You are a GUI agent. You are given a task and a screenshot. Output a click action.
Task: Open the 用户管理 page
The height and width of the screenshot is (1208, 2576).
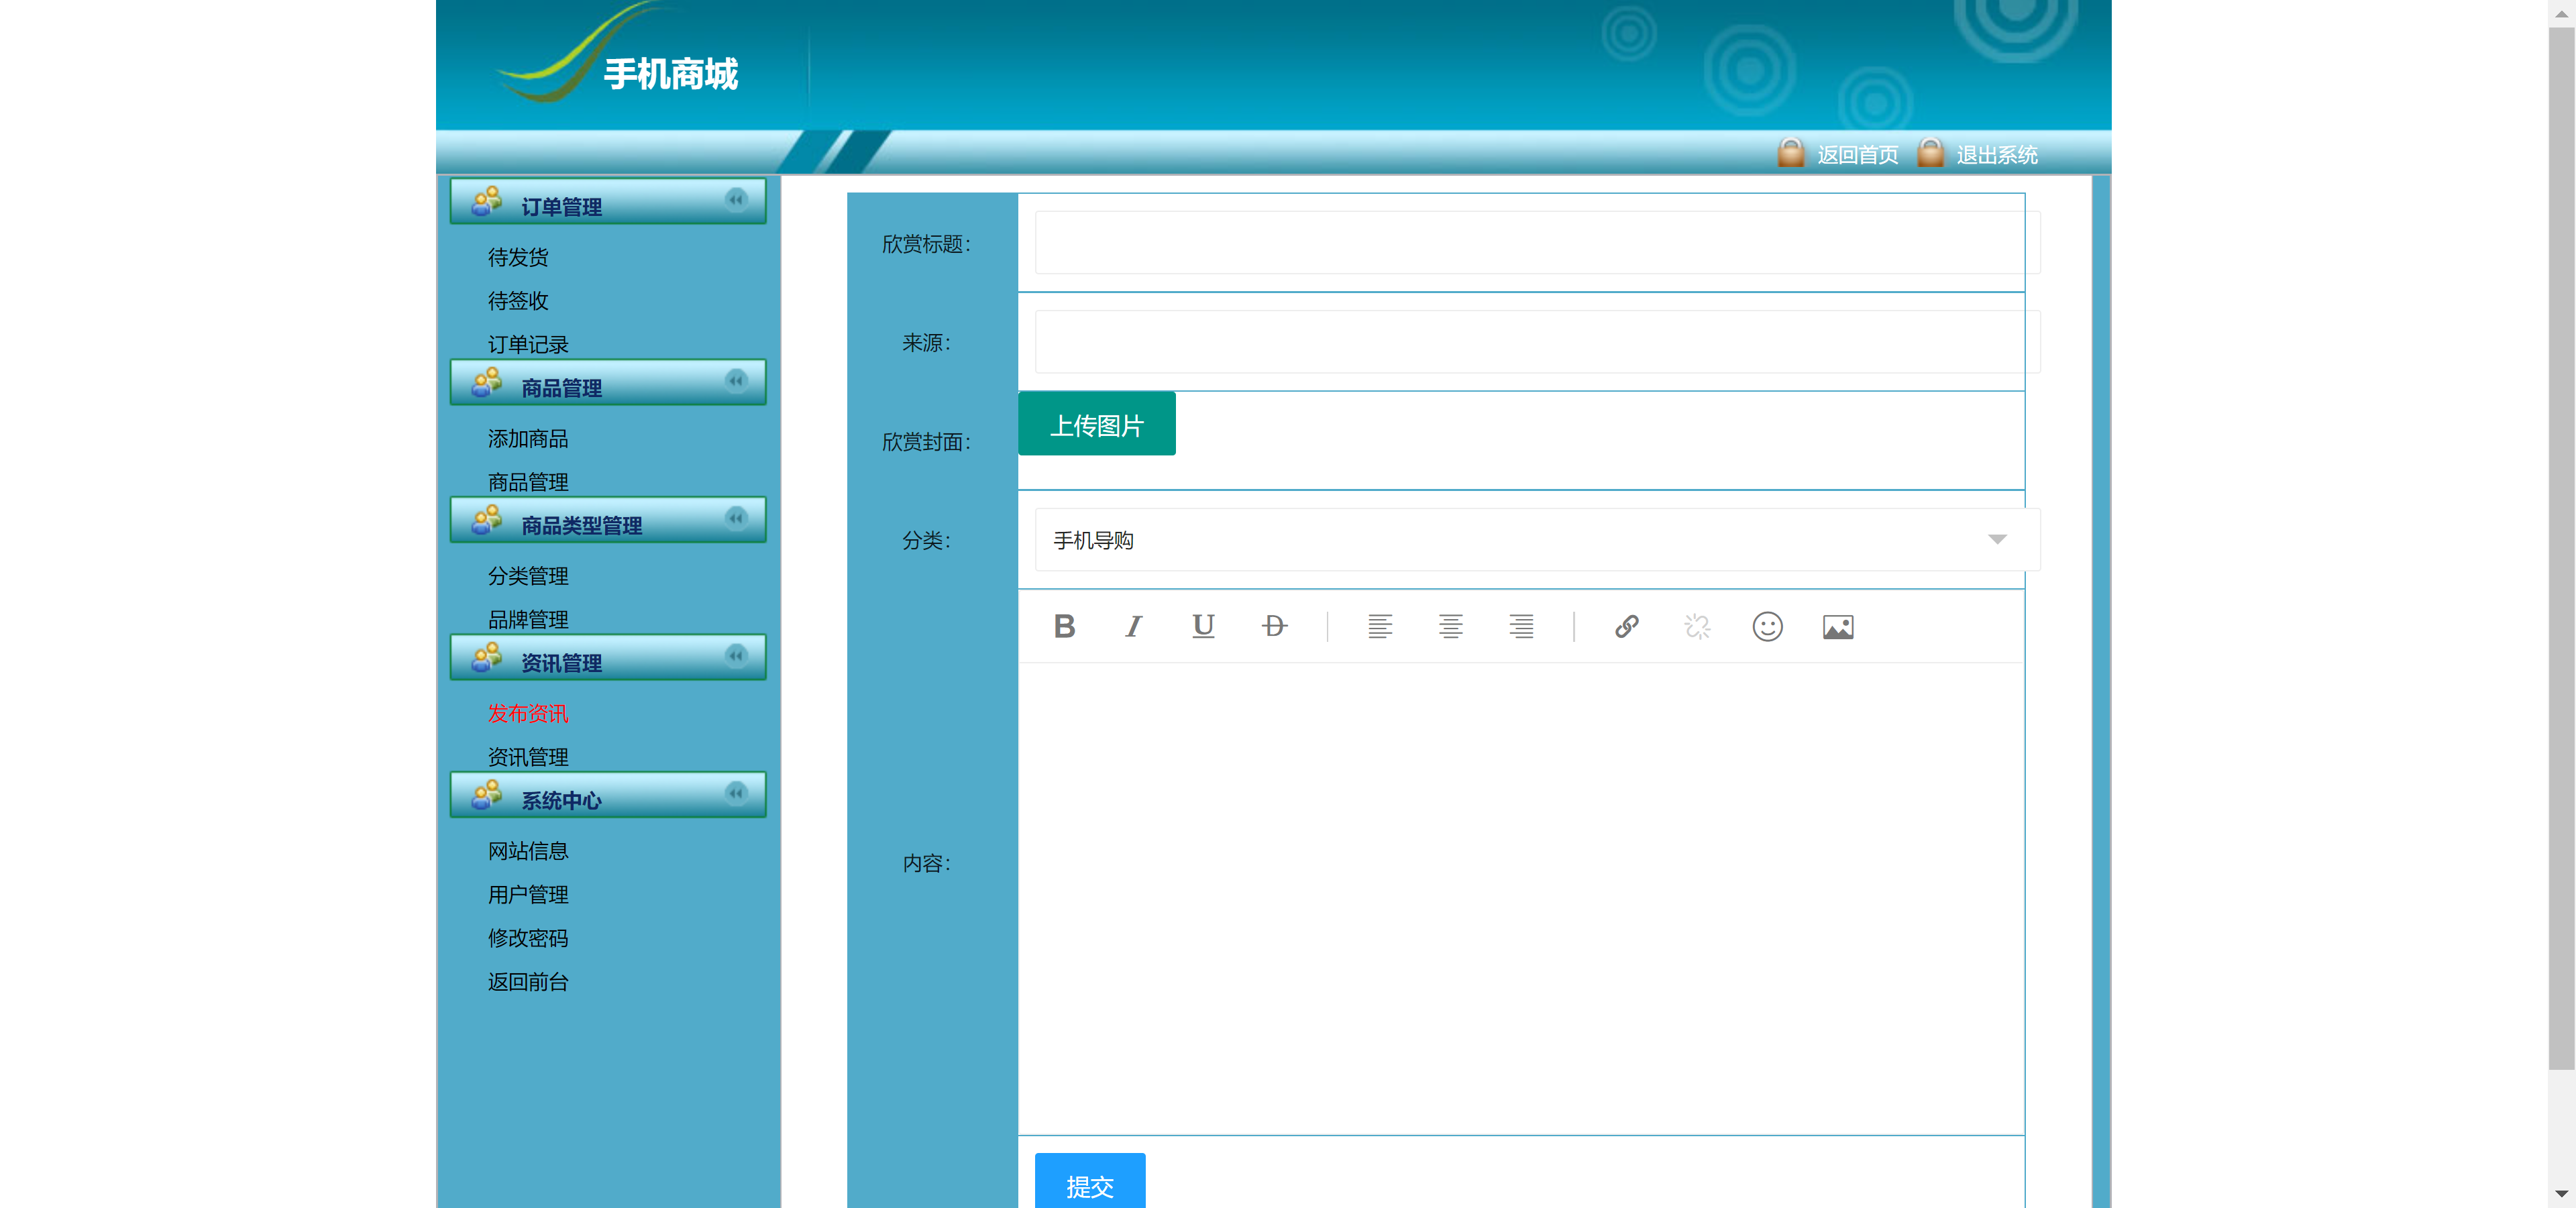pyautogui.click(x=528, y=895)
